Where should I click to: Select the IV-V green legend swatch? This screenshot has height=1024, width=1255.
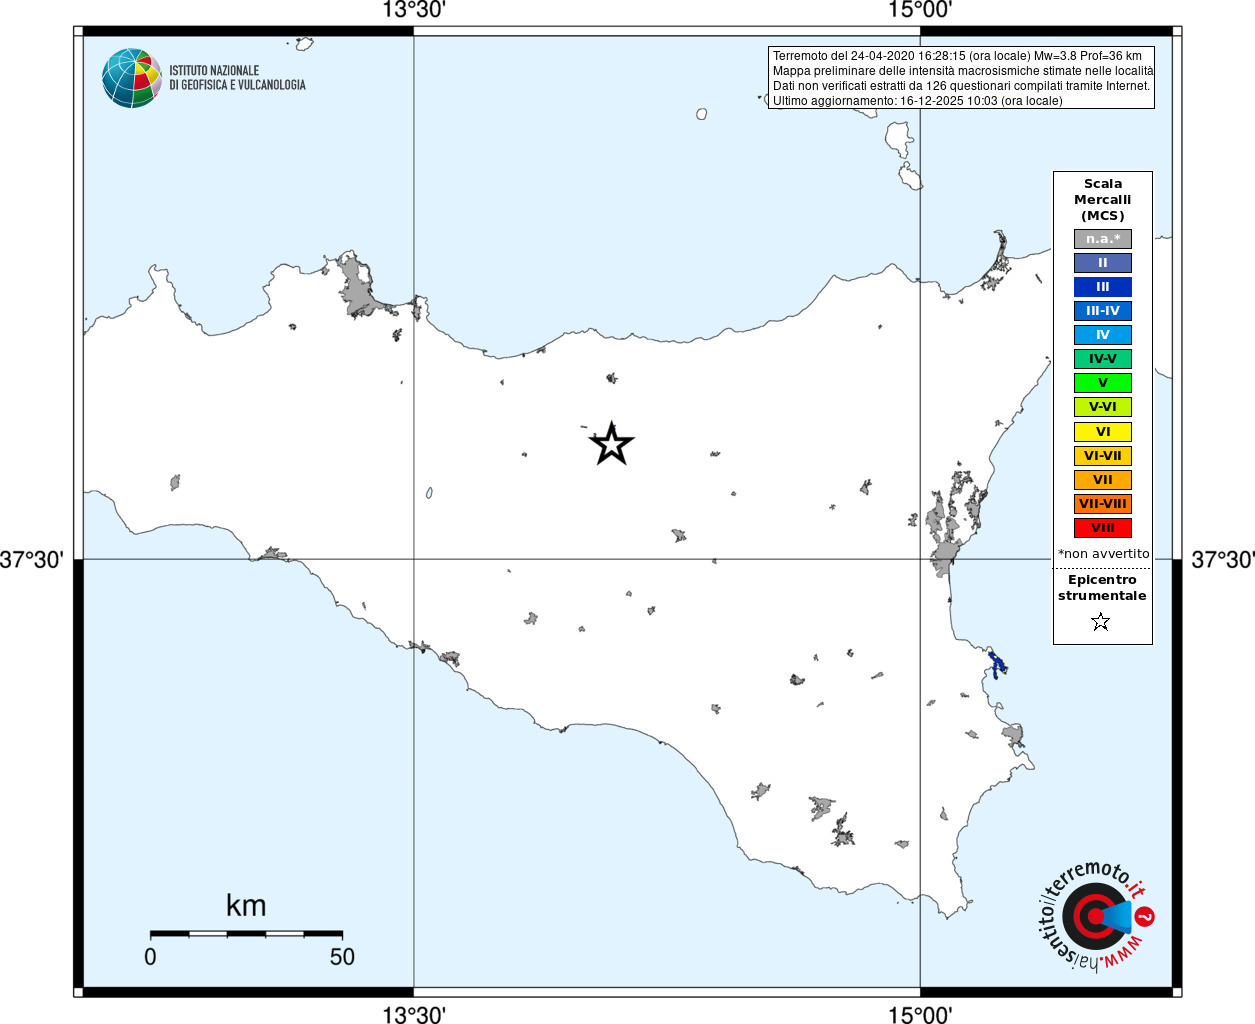pyautogui.click(x=1103, y=359)
